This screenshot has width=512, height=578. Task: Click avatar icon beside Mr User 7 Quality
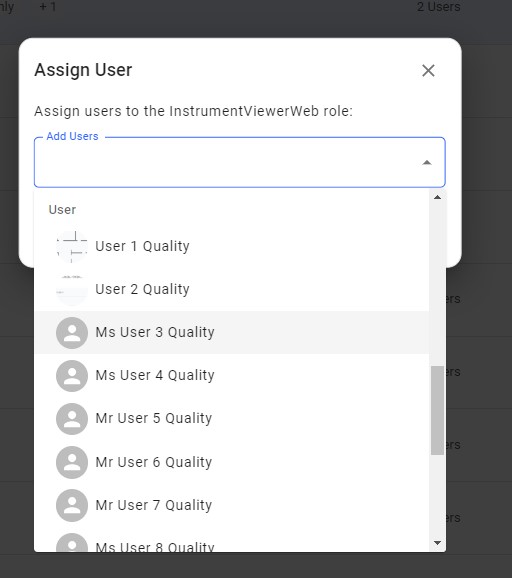[x=72, y=506]
